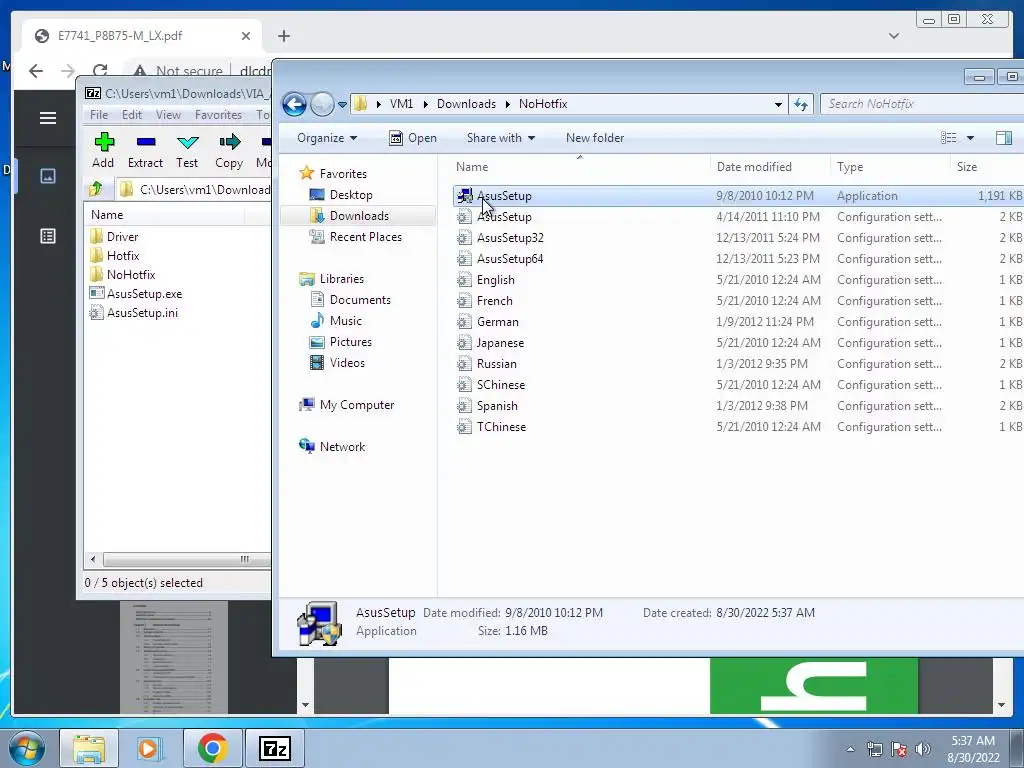Click the Add button in 7-Zip

click(x=103, y=150)
